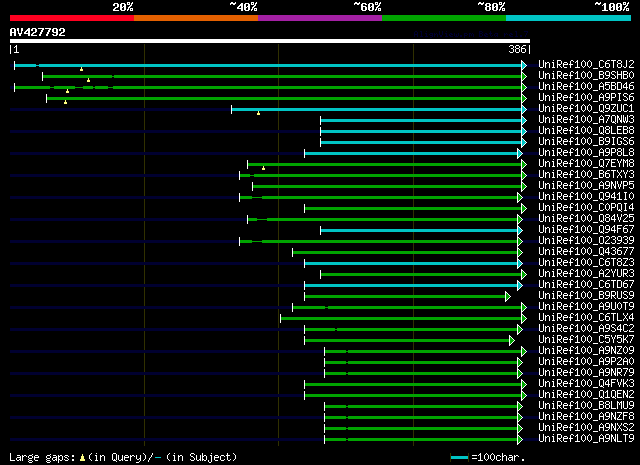Open the UniRef100_A7QNW3 hit label
The image size is (640, 465).
[586, 120]
